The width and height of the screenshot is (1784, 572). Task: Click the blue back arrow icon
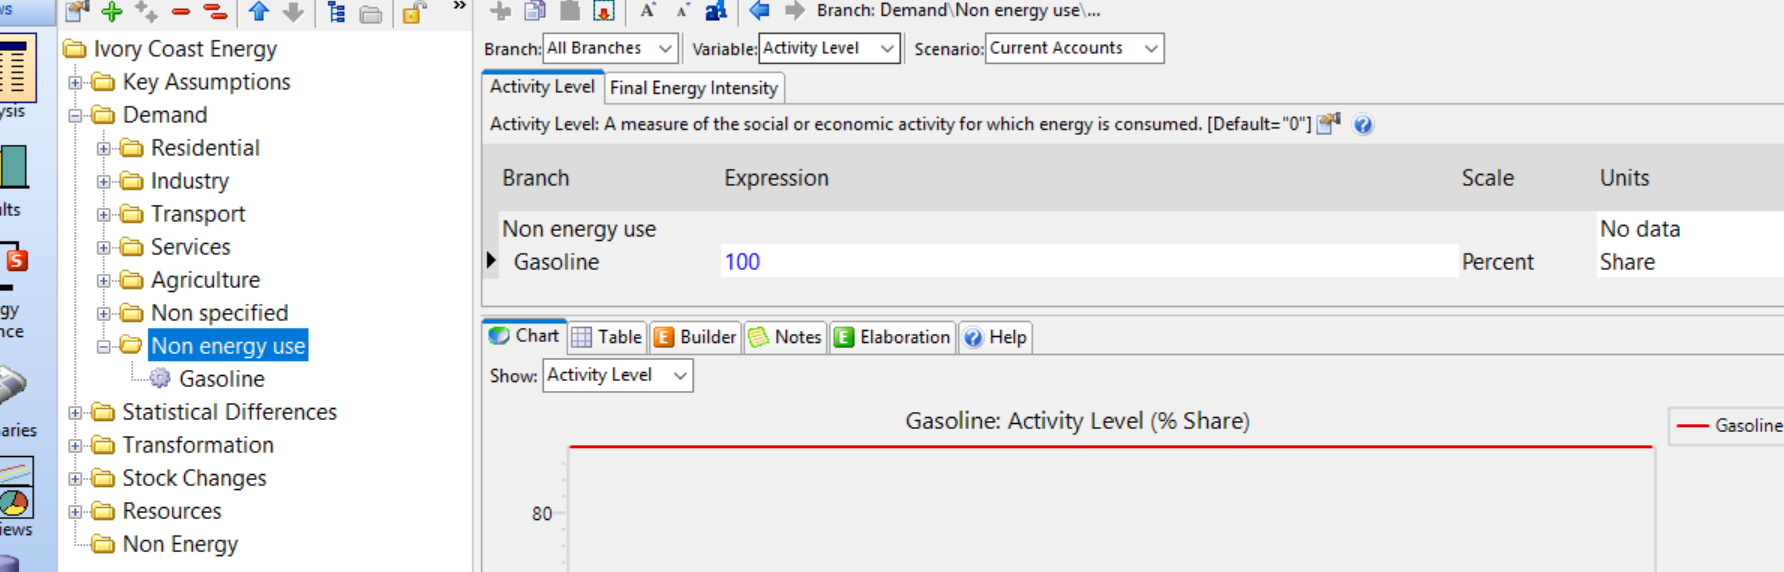(759, 11)
